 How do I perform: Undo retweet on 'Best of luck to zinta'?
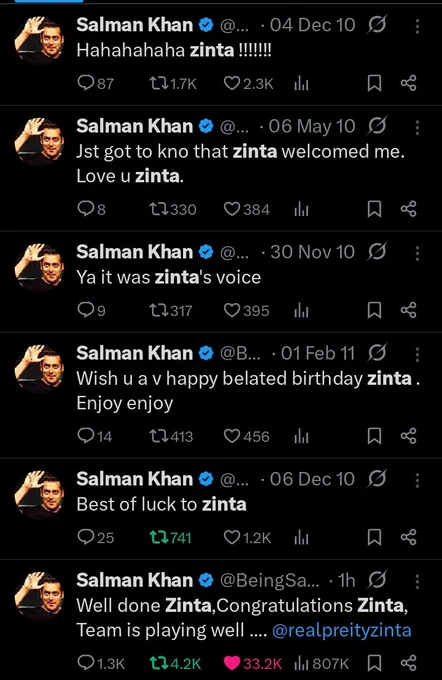170,538
